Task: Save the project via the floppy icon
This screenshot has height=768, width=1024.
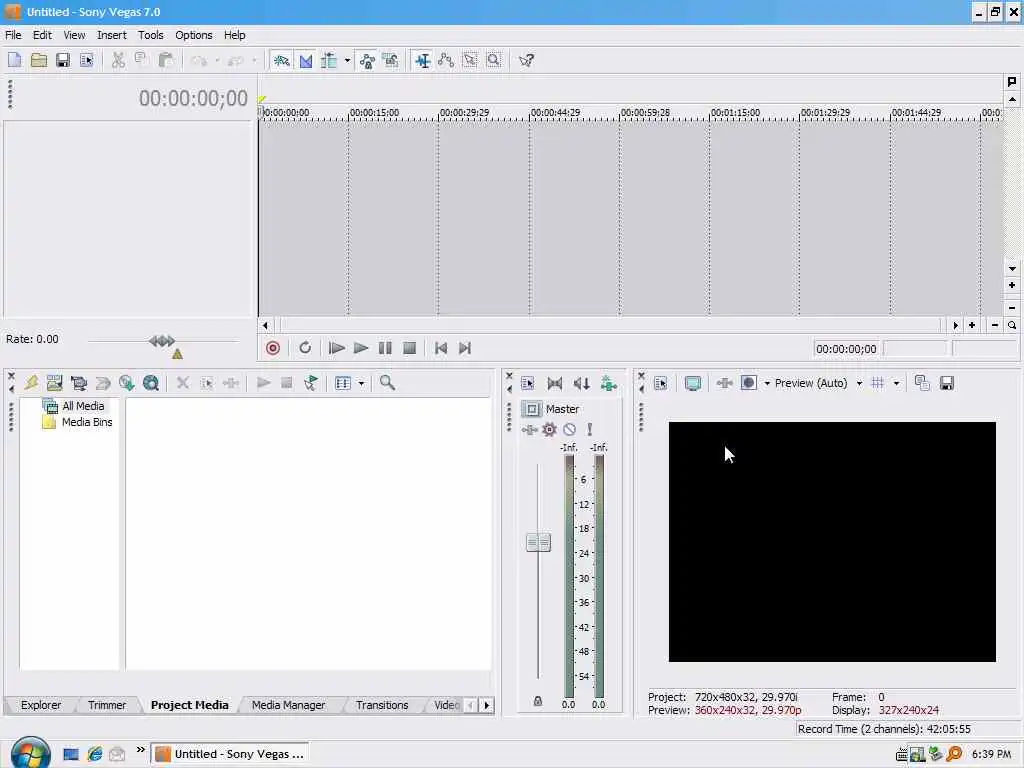Action: pos(63,61)
